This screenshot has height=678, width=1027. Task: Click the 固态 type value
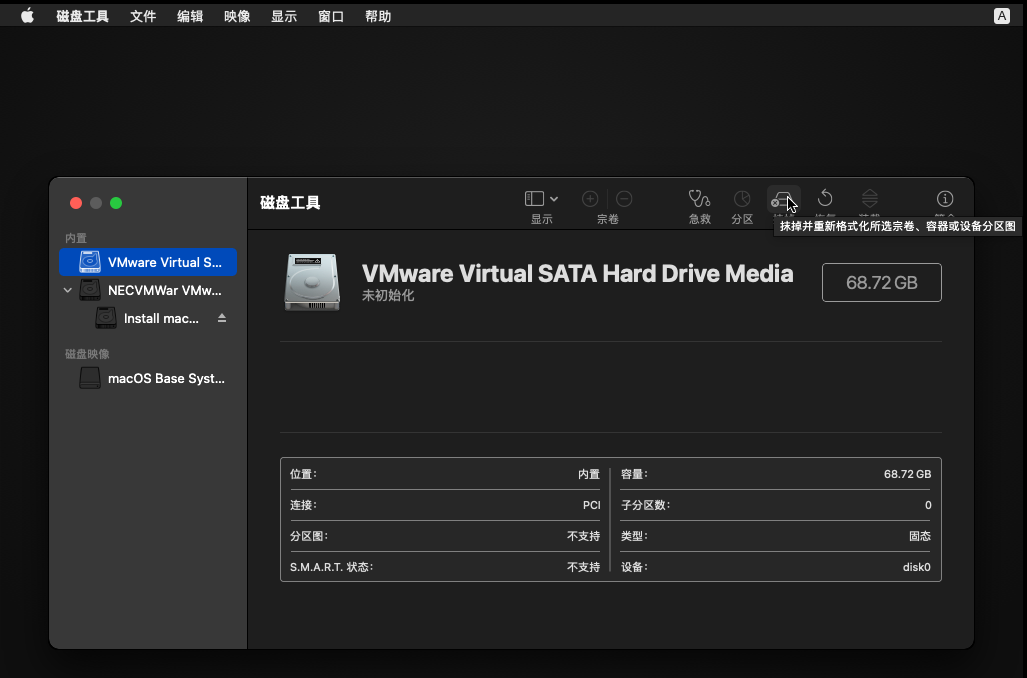pos(920,536)
